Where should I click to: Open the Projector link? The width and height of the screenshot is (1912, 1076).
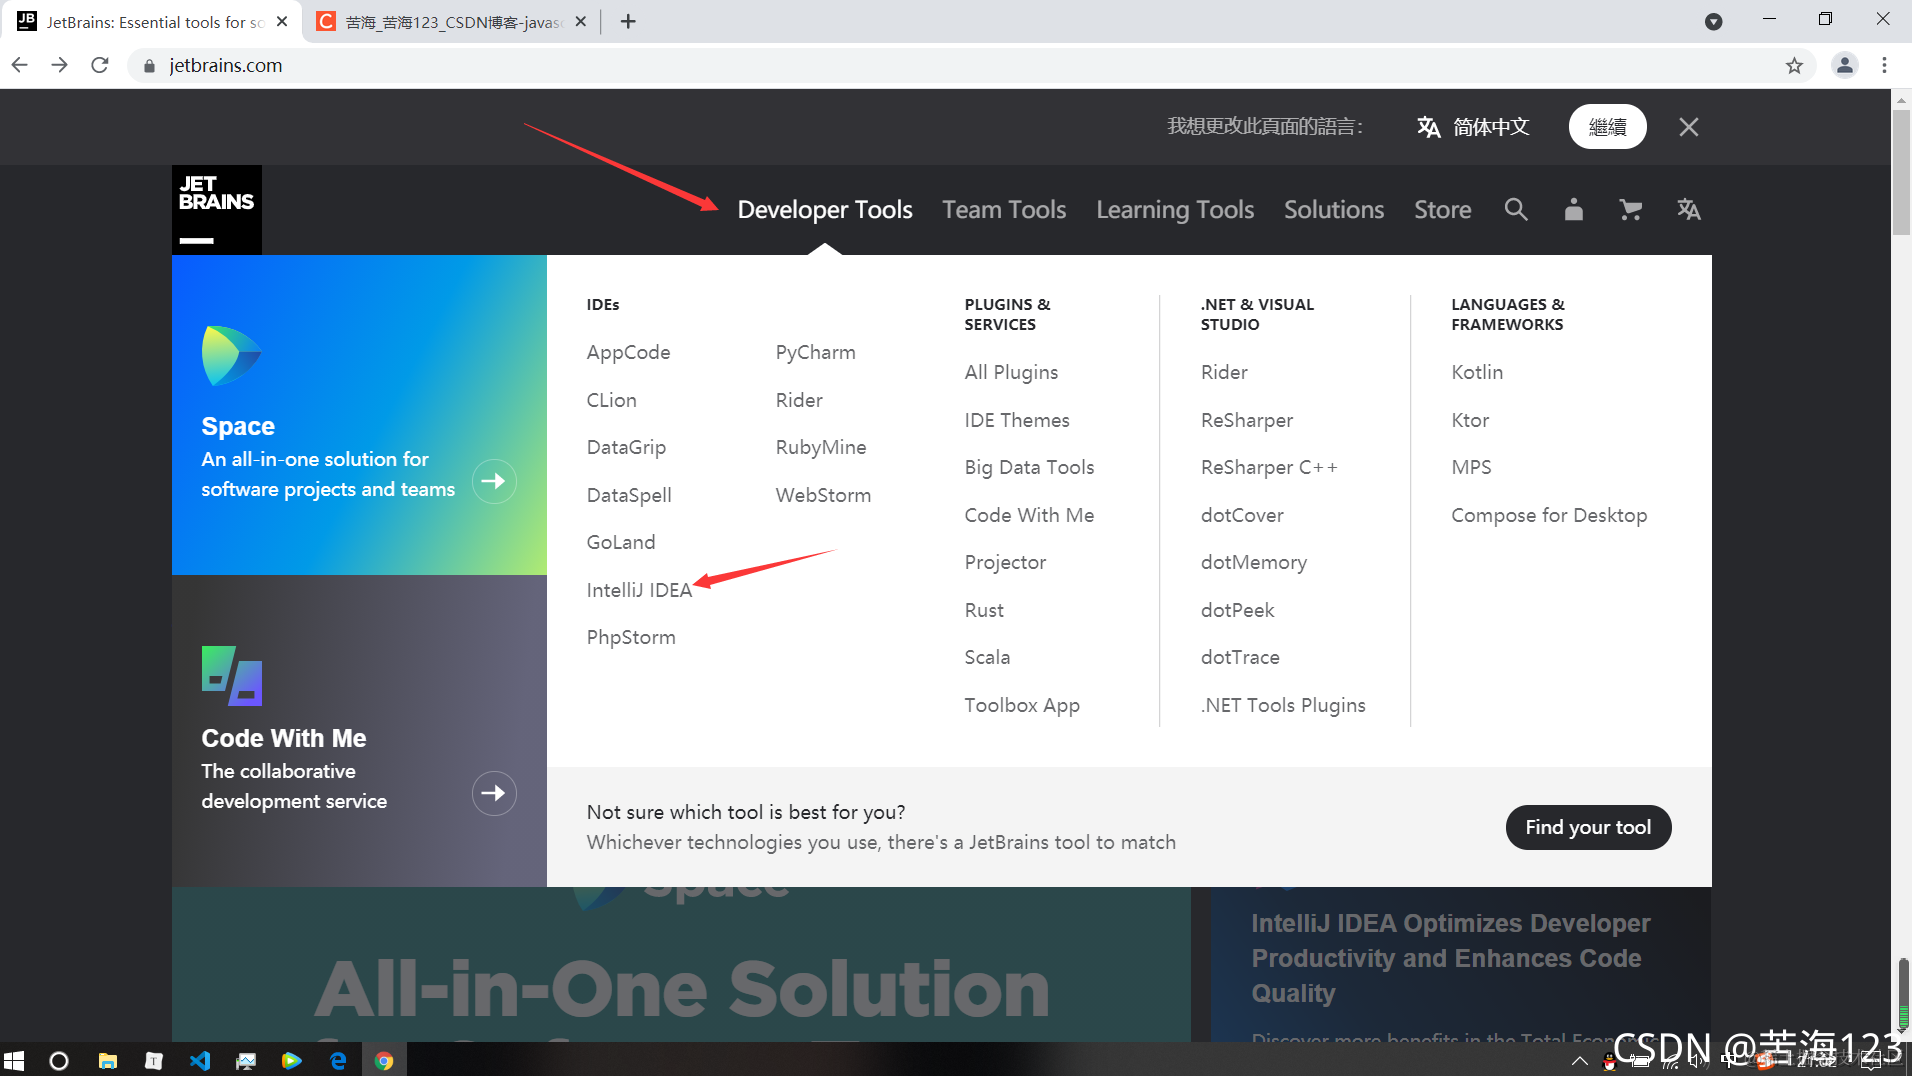(x=1005, y=562)
